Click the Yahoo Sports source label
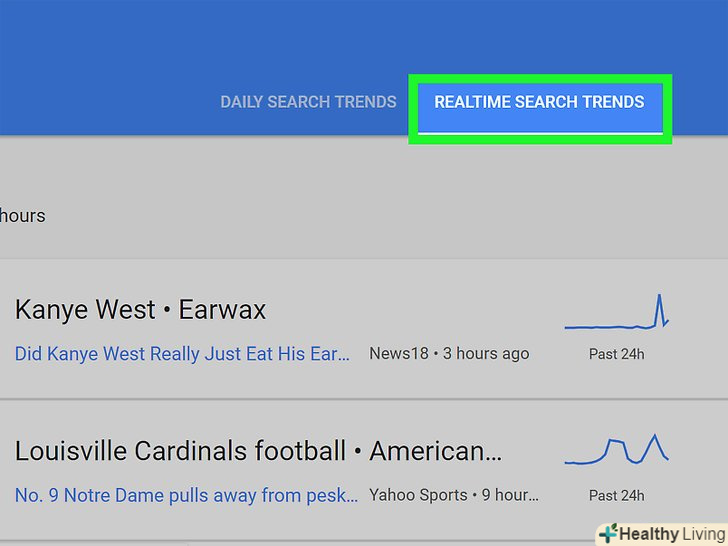The image size is (728, 546). coord(418,495)
